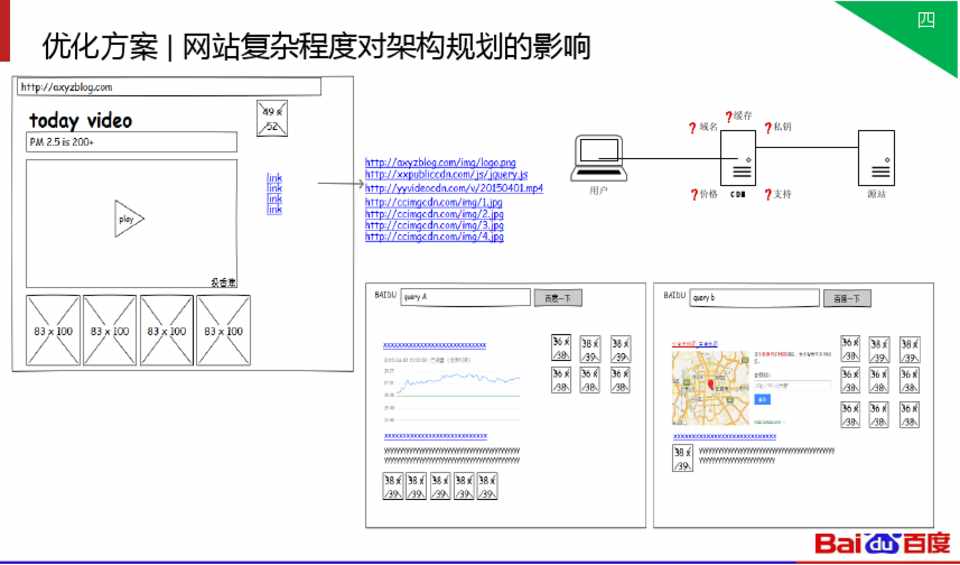Click the red question mark beside 域名
Screen dimensions: 960x565
pos(692,129)
